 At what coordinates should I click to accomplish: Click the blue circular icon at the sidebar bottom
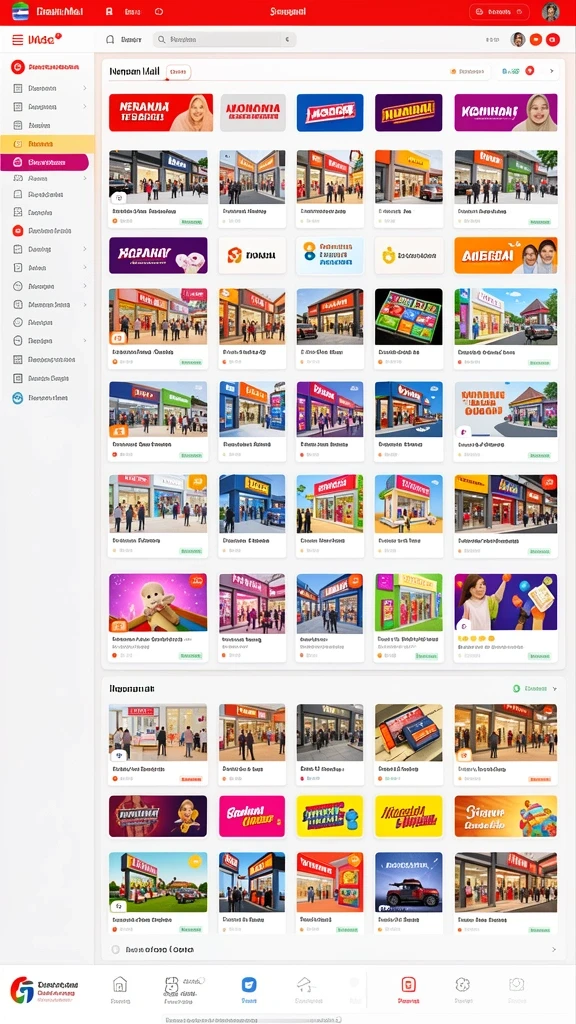point(18,398)
